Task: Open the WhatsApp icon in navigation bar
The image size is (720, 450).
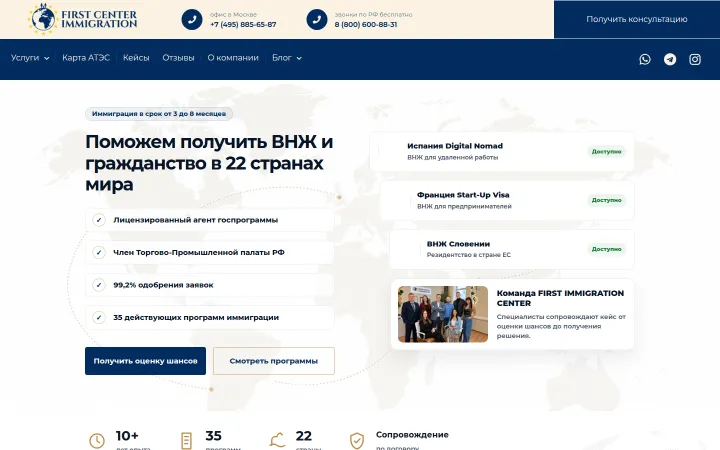Action: point(645,59)
